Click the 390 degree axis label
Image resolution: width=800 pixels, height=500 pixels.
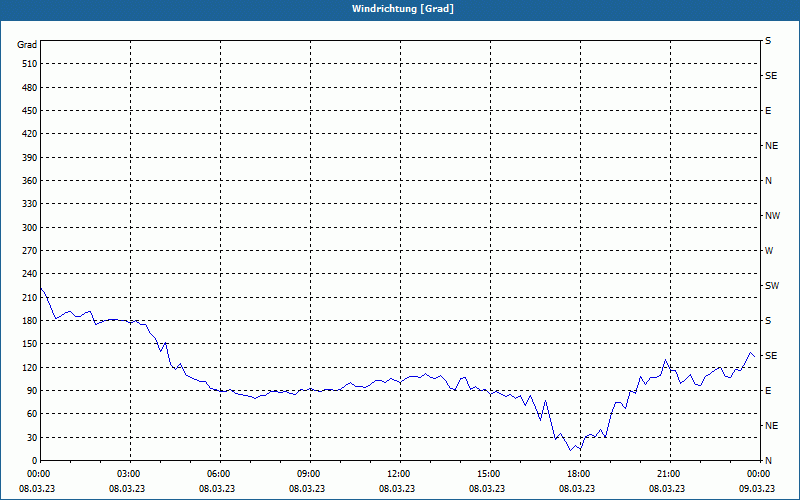tap(30, 158)
